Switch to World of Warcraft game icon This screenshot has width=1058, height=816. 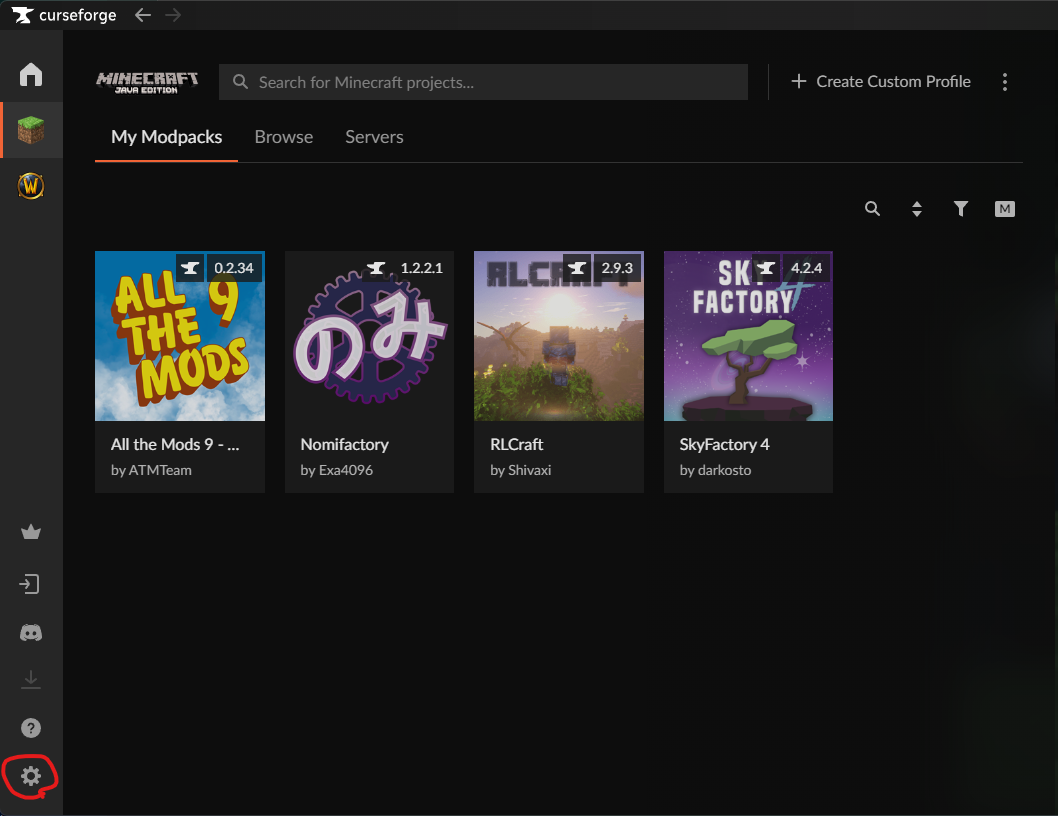tap(31, 186)
